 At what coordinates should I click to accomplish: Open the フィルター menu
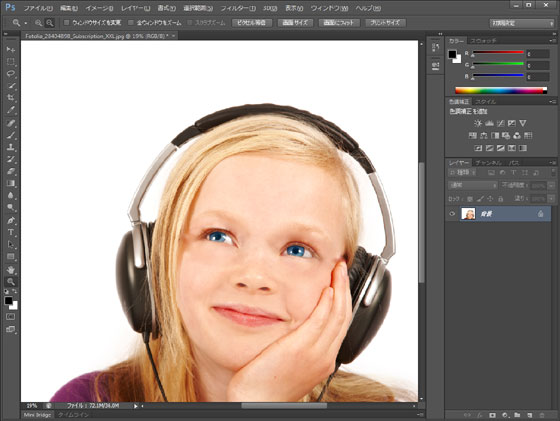click(238, 8)
